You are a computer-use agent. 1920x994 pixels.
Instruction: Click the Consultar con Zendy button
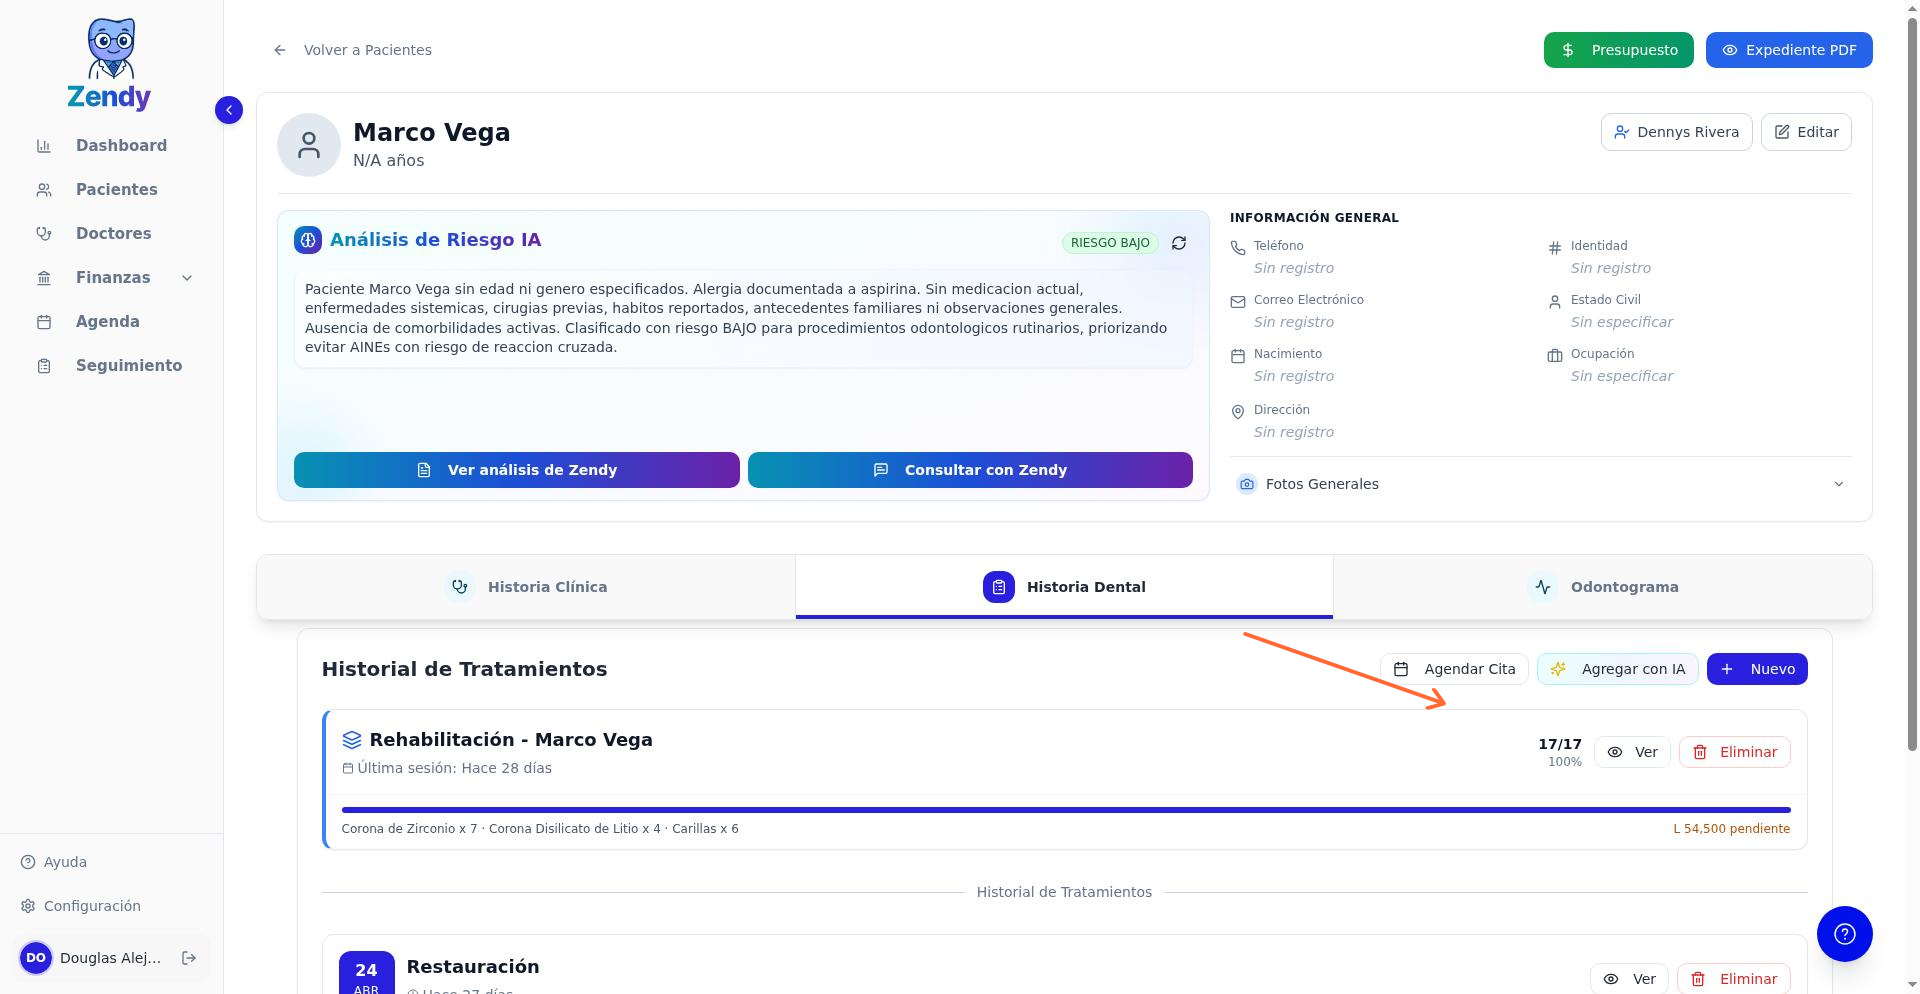coord(970,470)
